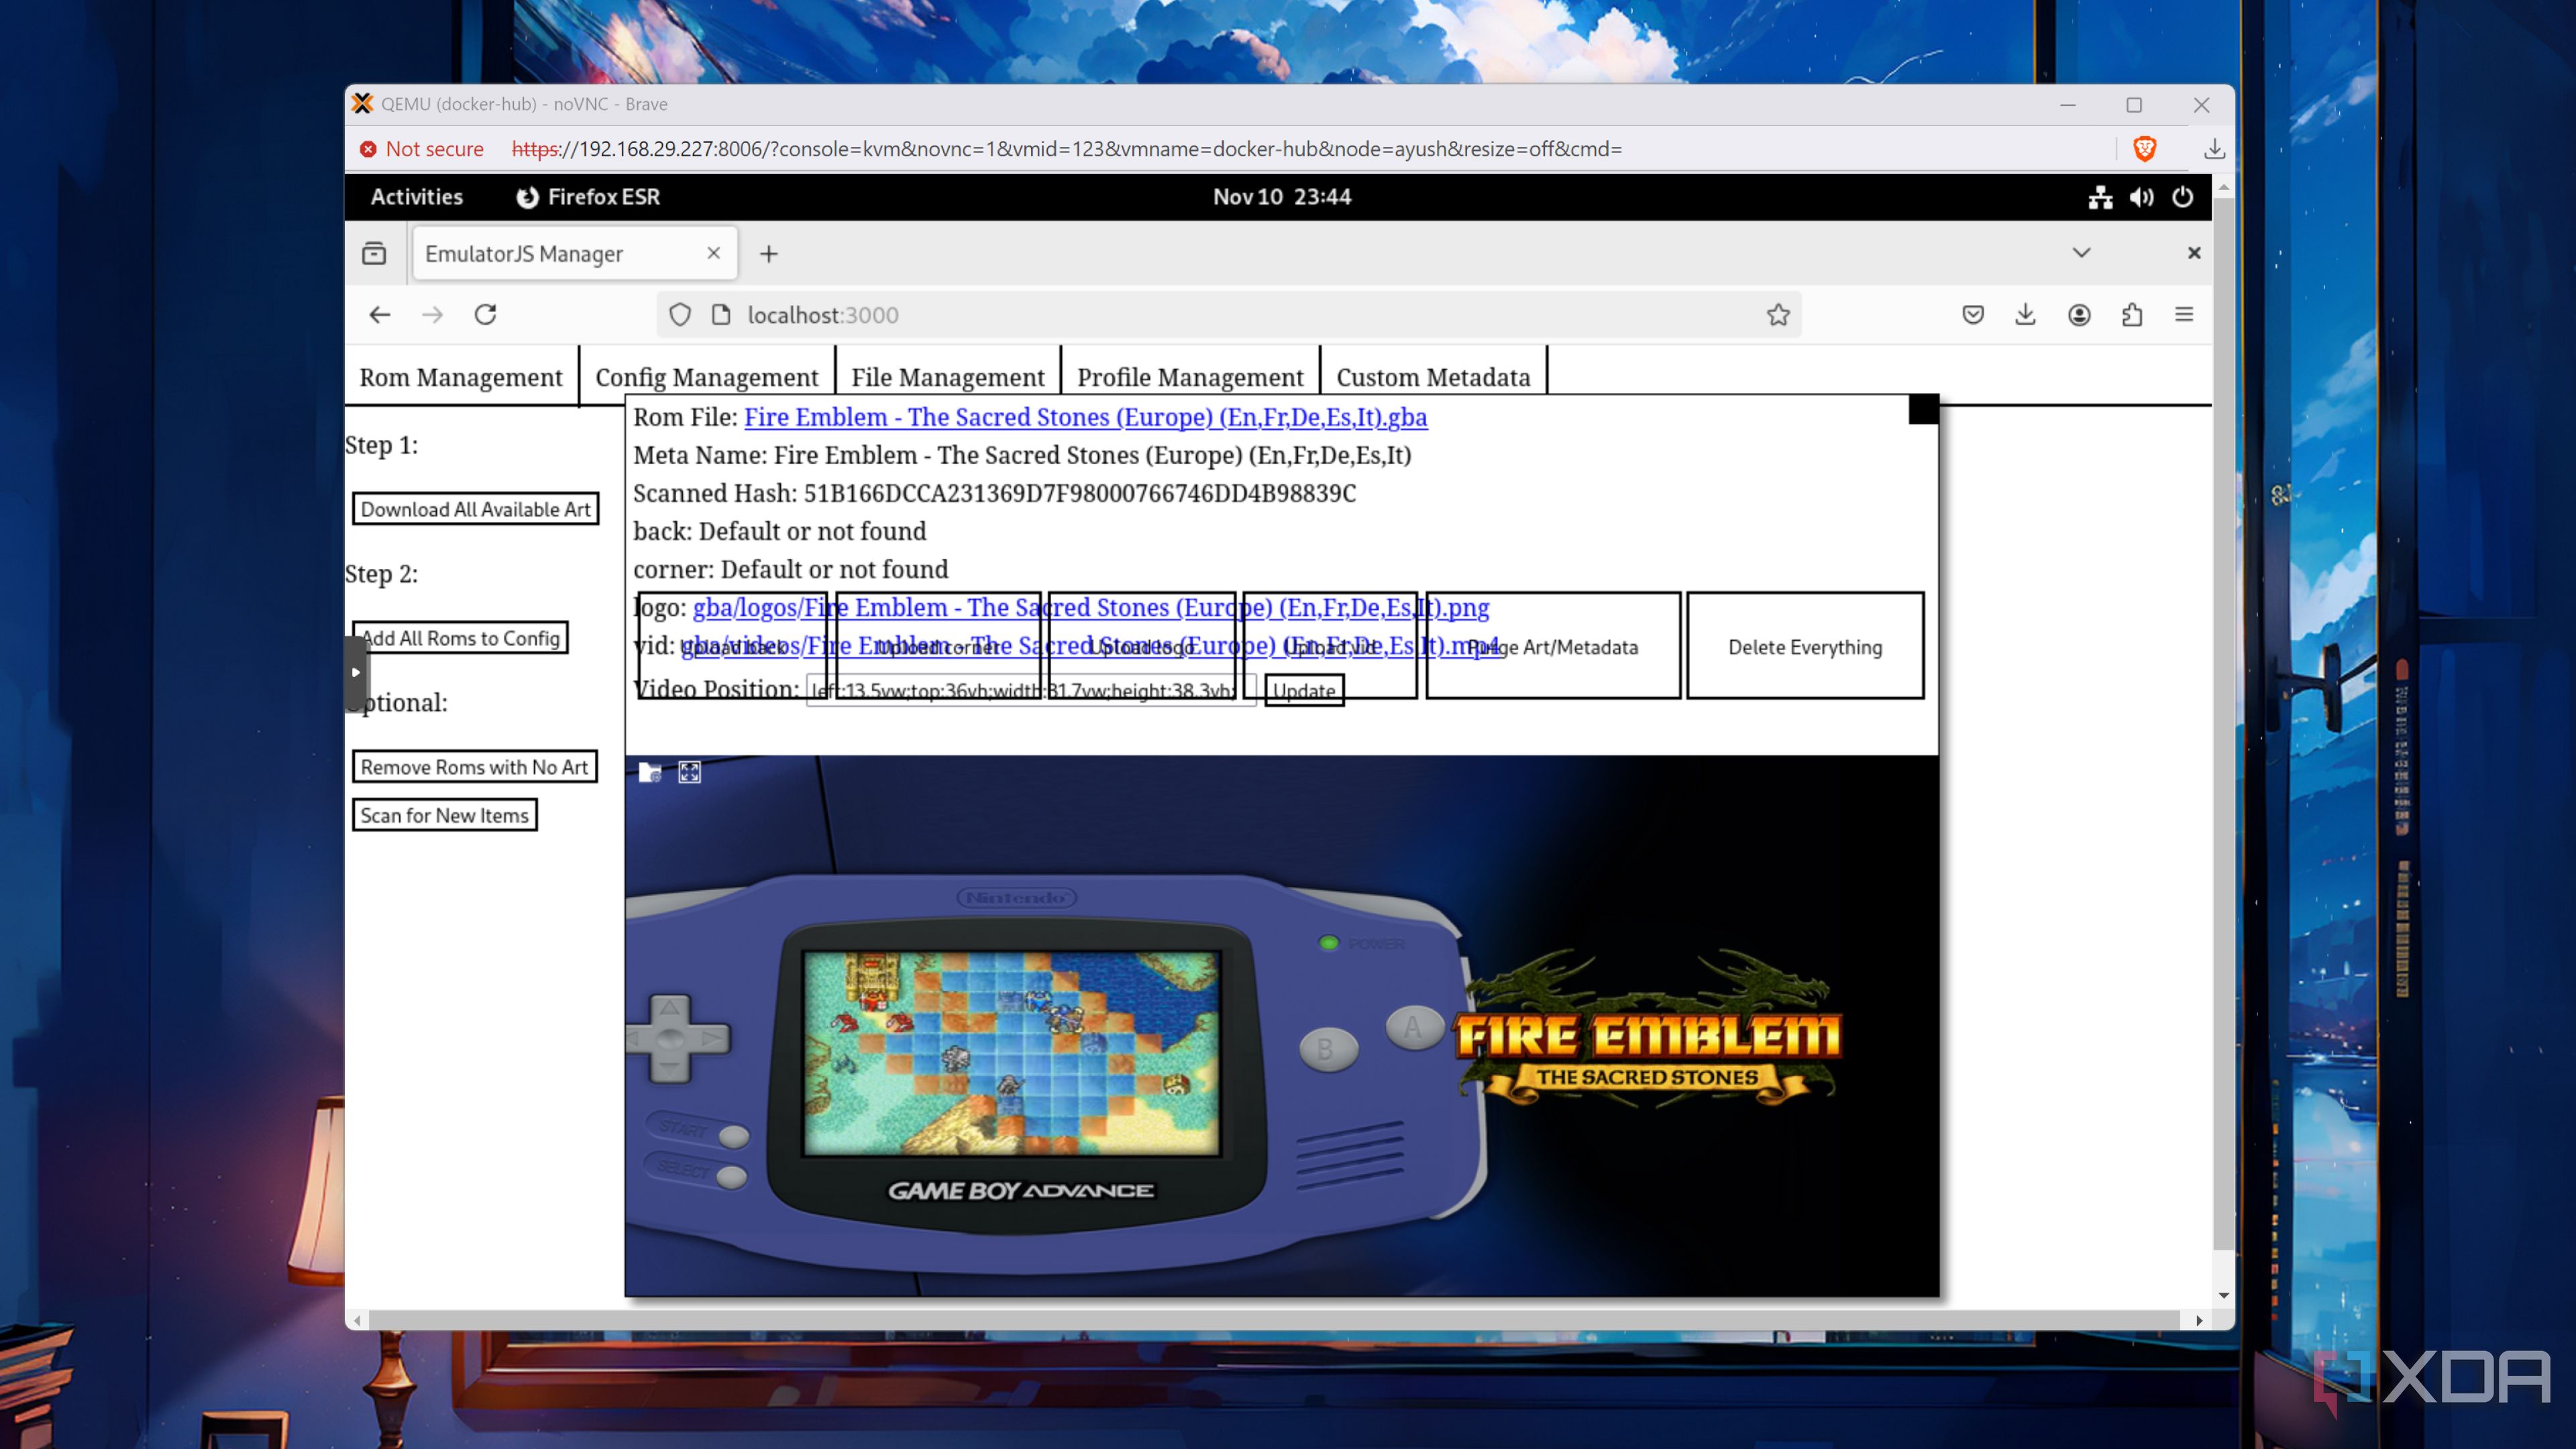Focus the localhost:3000 address field
Screen dimensions: 2576x1449
point(1228,315)
